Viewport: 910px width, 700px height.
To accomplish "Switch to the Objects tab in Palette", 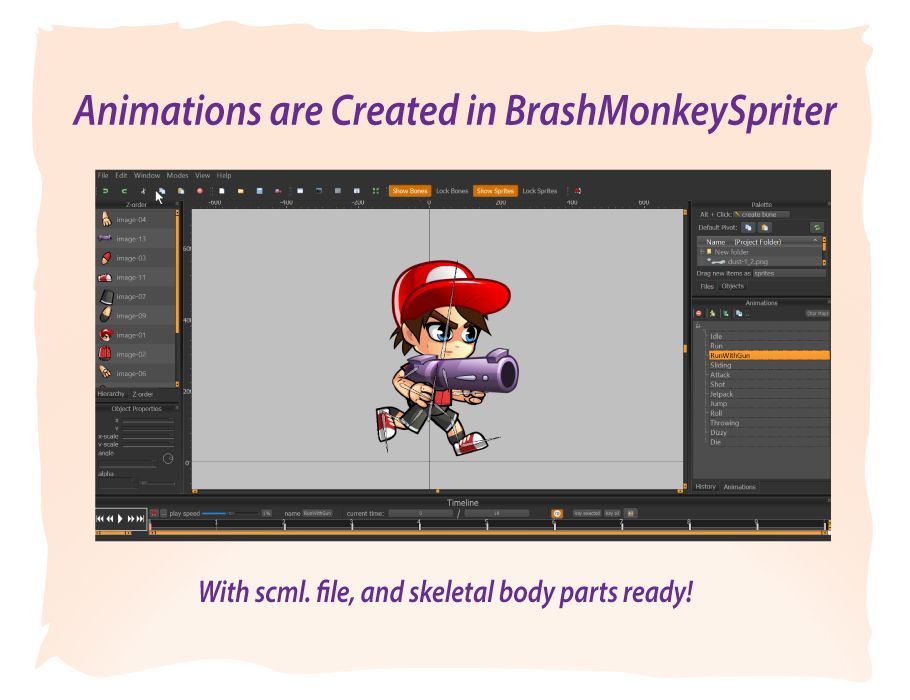I will click(x=732, y=286).
